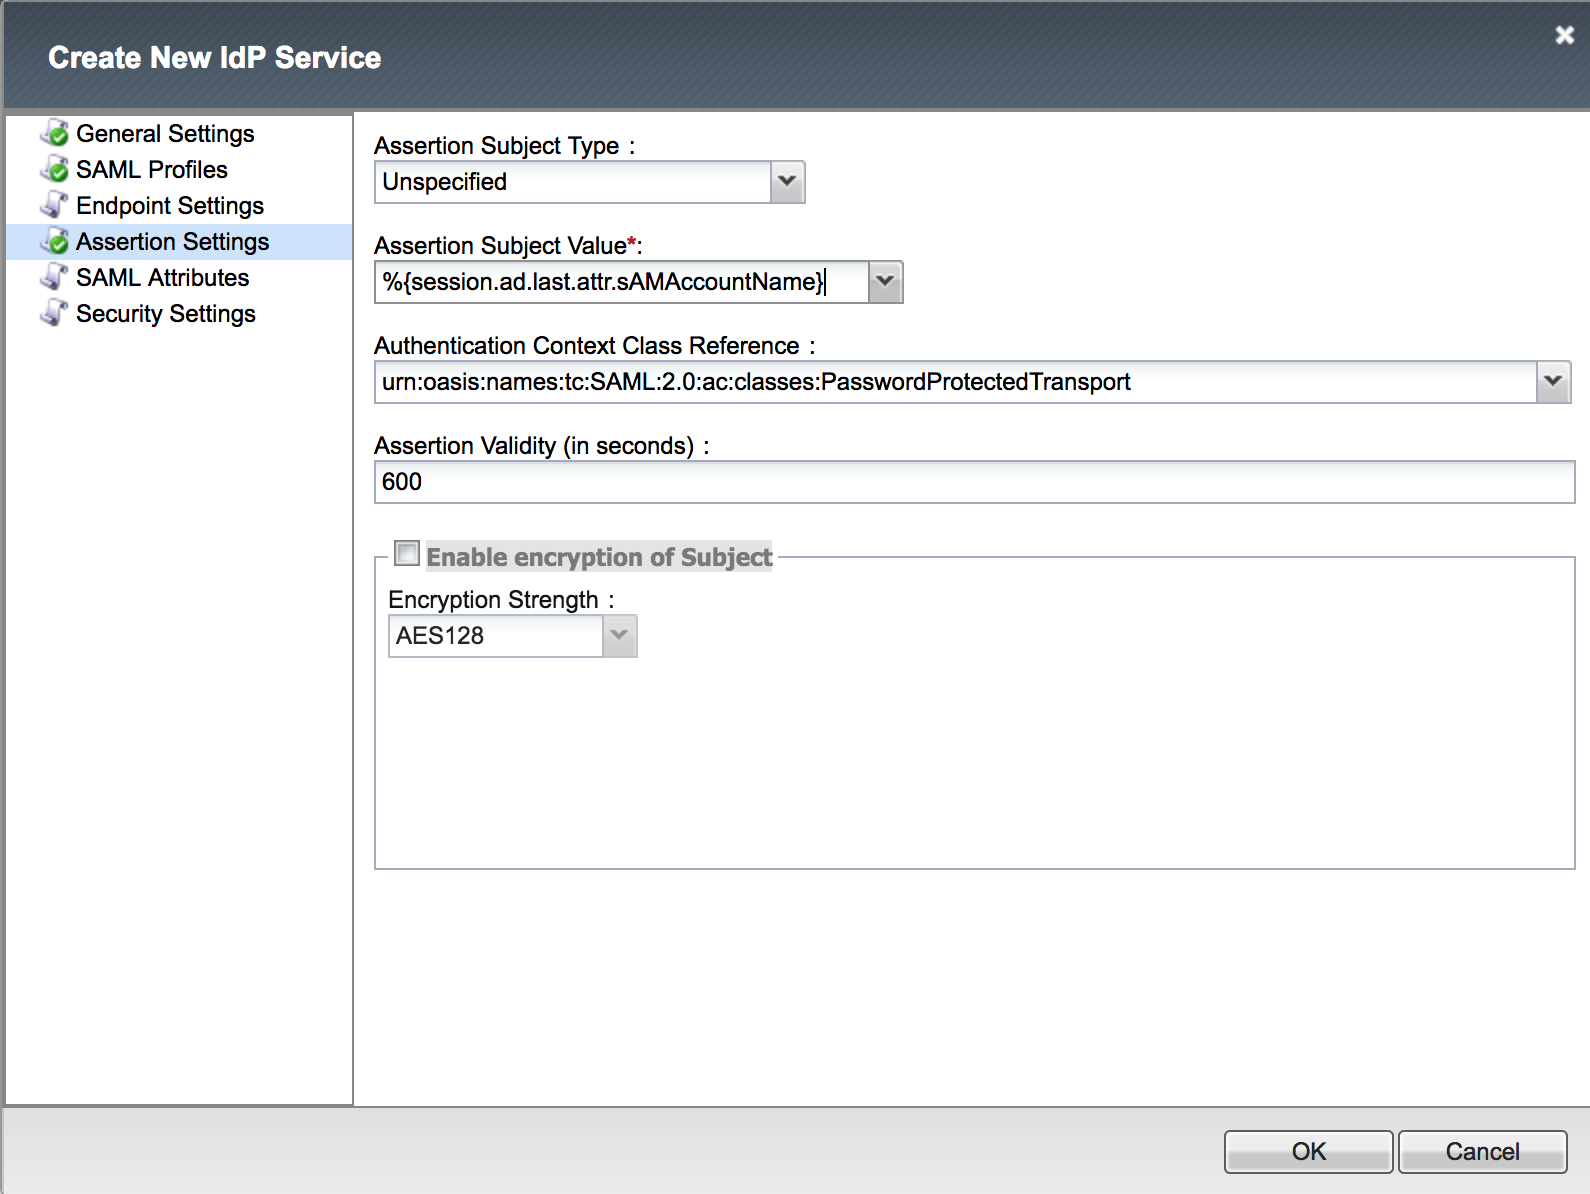Image resolution: width=1590 pixels, height=1194 pixels.
Task: Open the SAML Attributes section
Action: click(163, 277)
